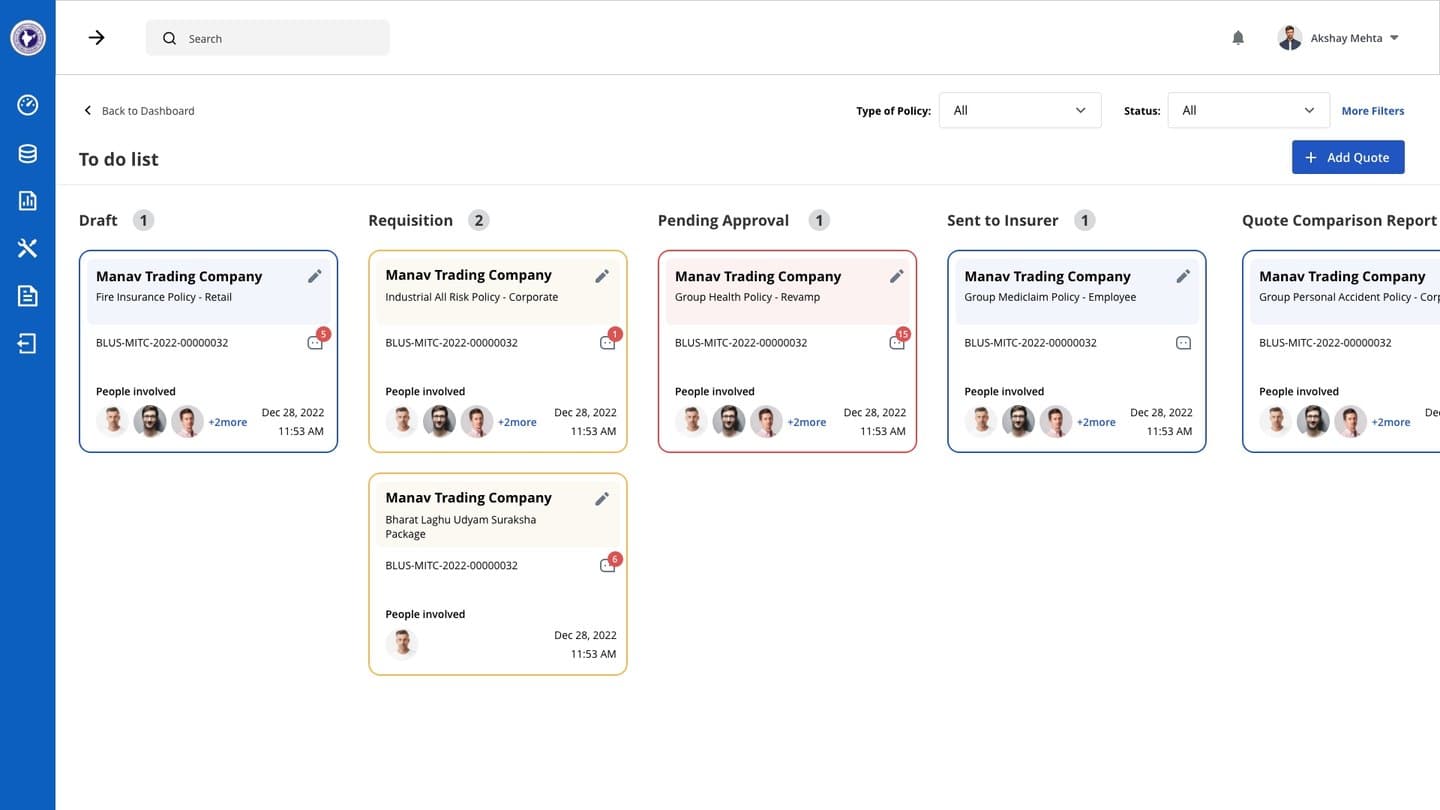This screenshot has height=810, width=1440.
Task: Click quote ID on Pending Approval card
Action: 741,343
